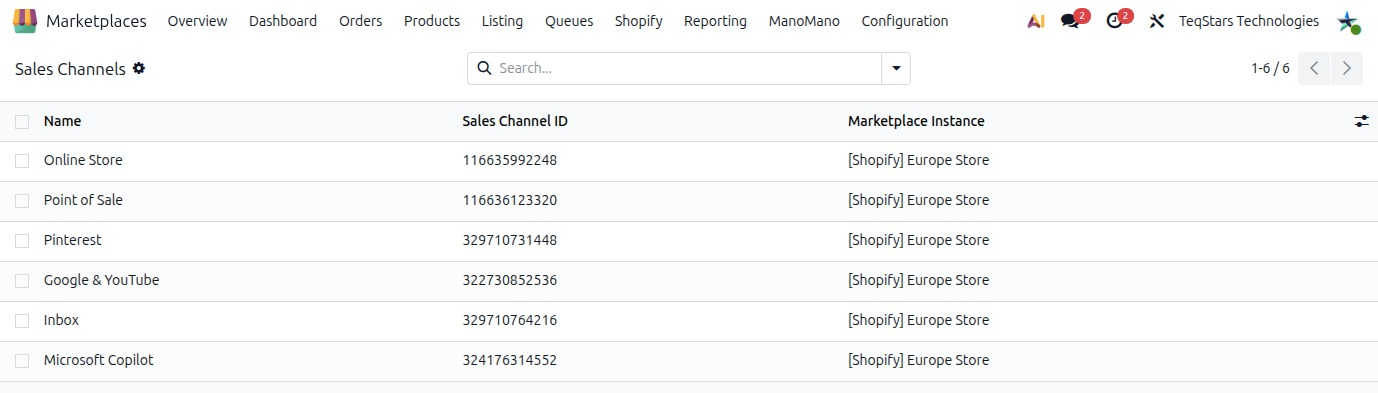Click channel ID 116635992248
This screenshot has height=393, width=1378.
point(509,160)
